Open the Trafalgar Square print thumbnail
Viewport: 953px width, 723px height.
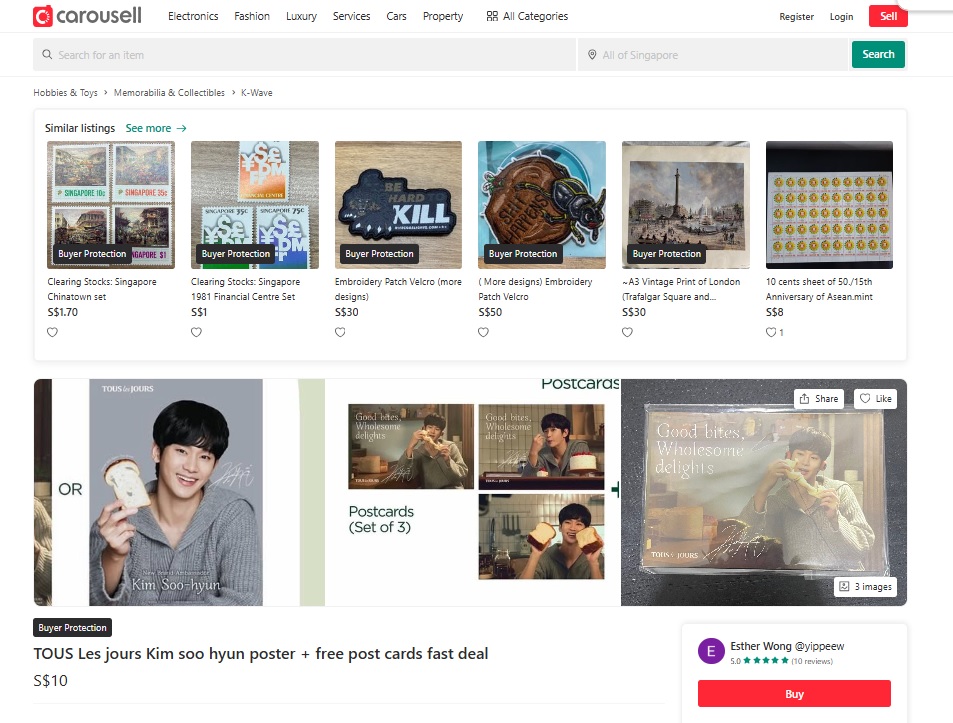[x=686, y=205]
